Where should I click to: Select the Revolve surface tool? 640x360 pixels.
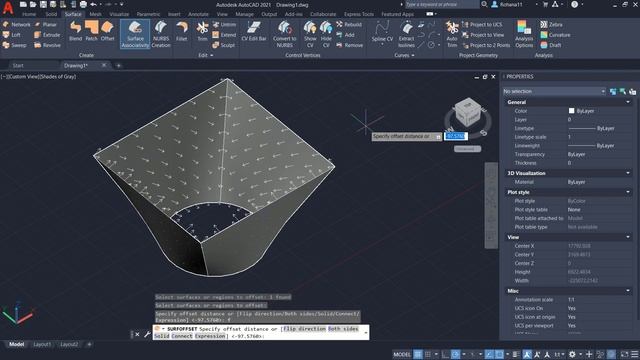[47, 45]
